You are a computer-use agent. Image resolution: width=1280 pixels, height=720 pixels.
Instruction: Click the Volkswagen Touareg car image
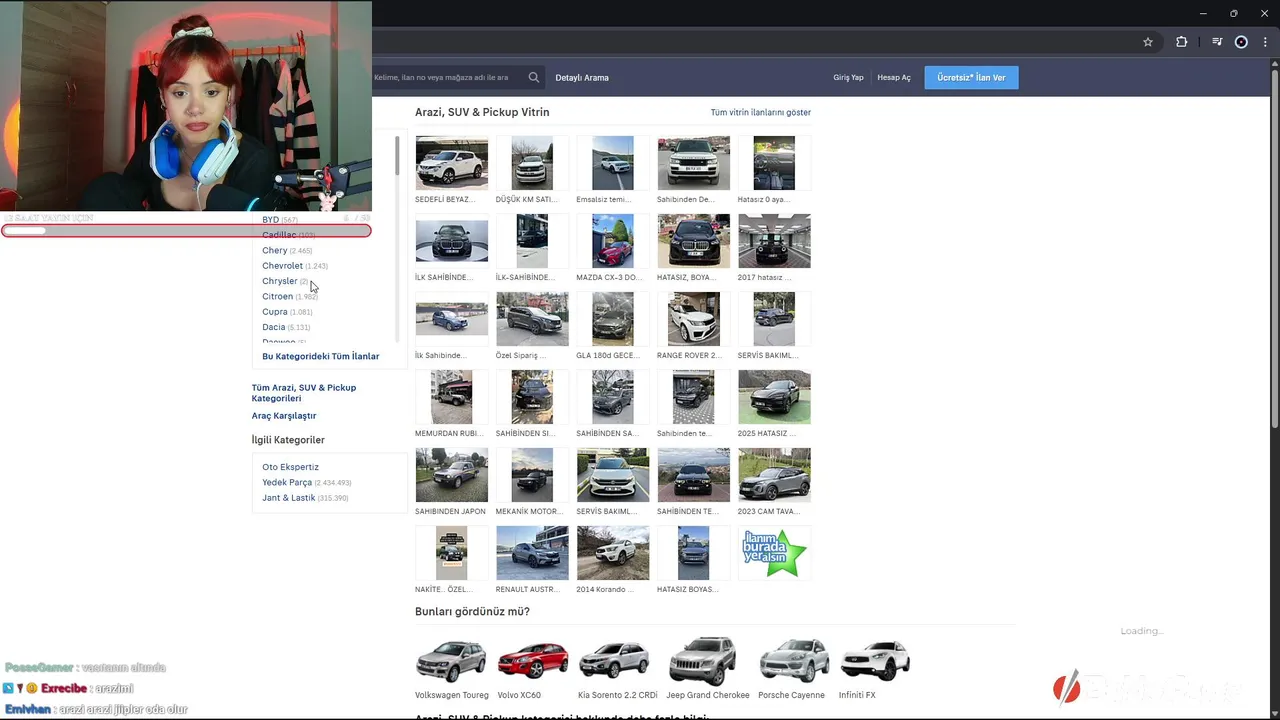[x=451, y=660]
